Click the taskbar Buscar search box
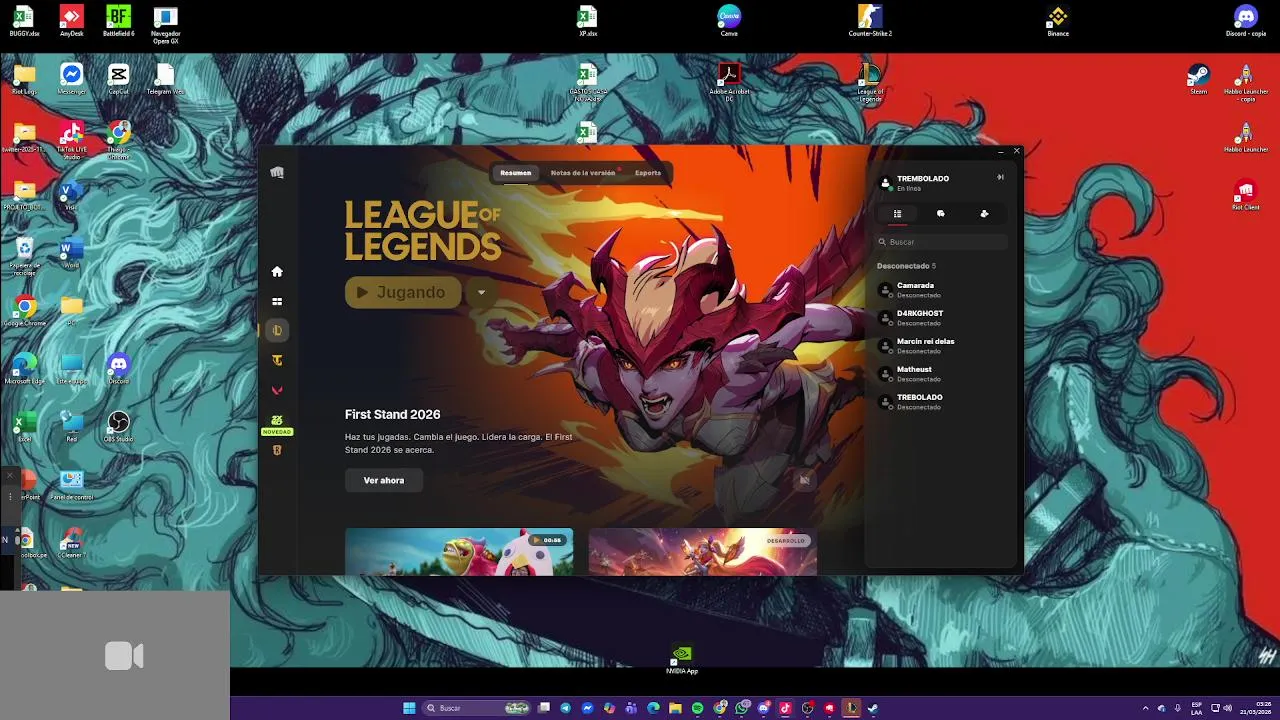 475,708
